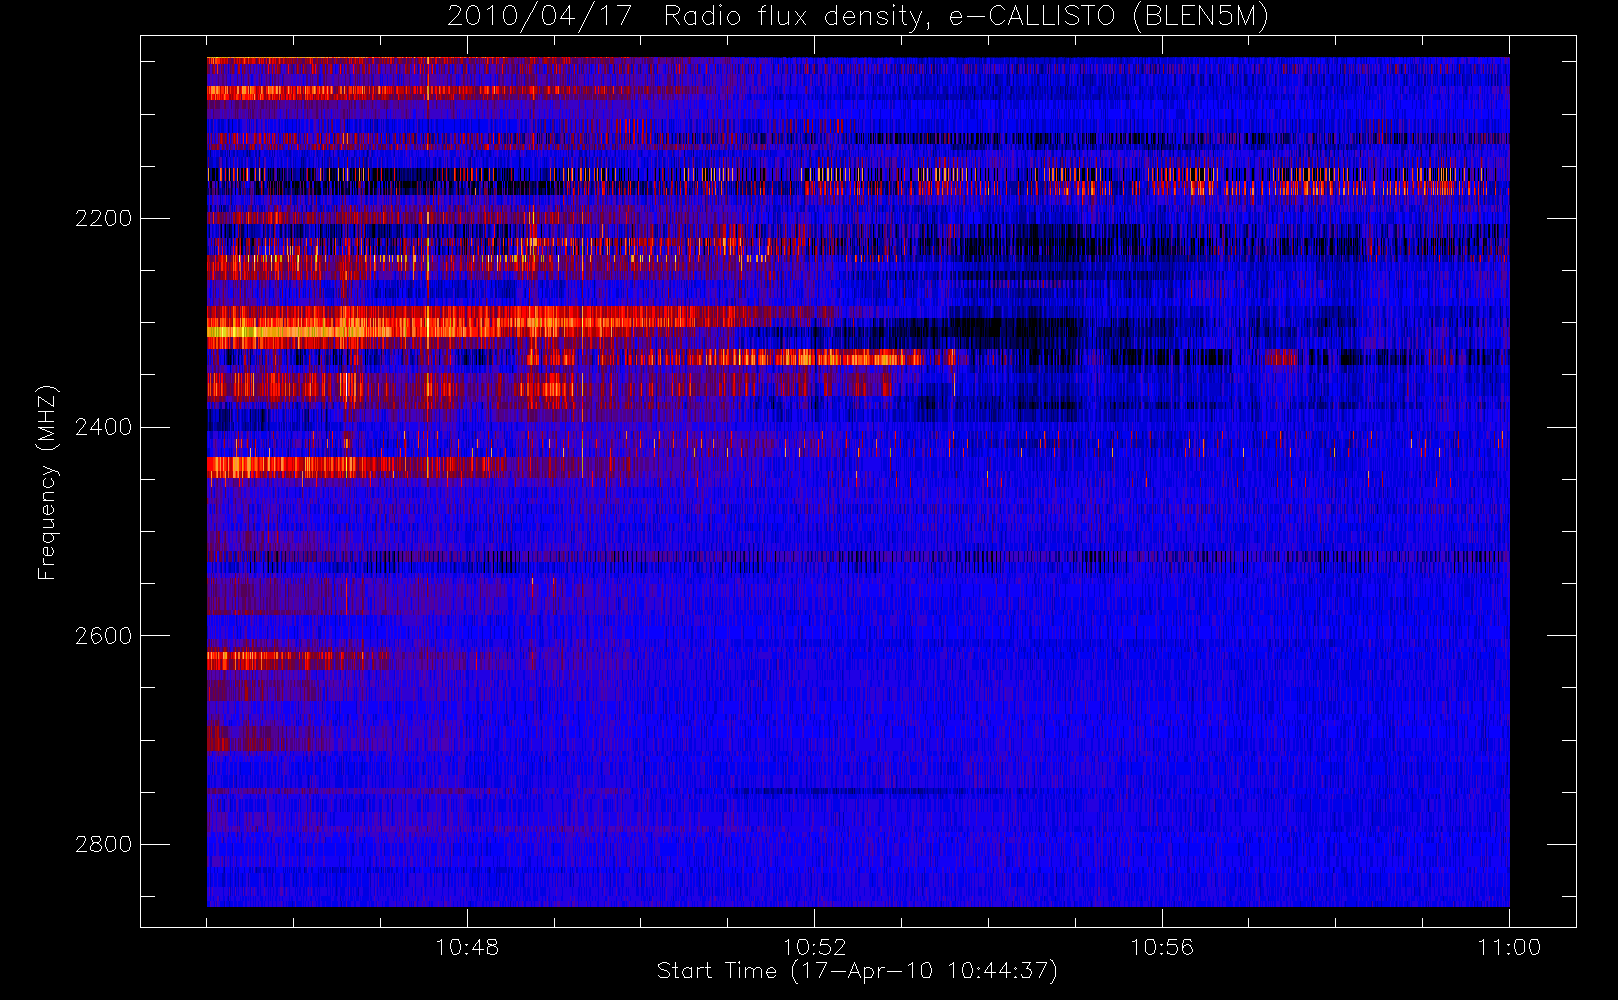Click the "Frequency (MHZ)" axis title

pos(47,483)
